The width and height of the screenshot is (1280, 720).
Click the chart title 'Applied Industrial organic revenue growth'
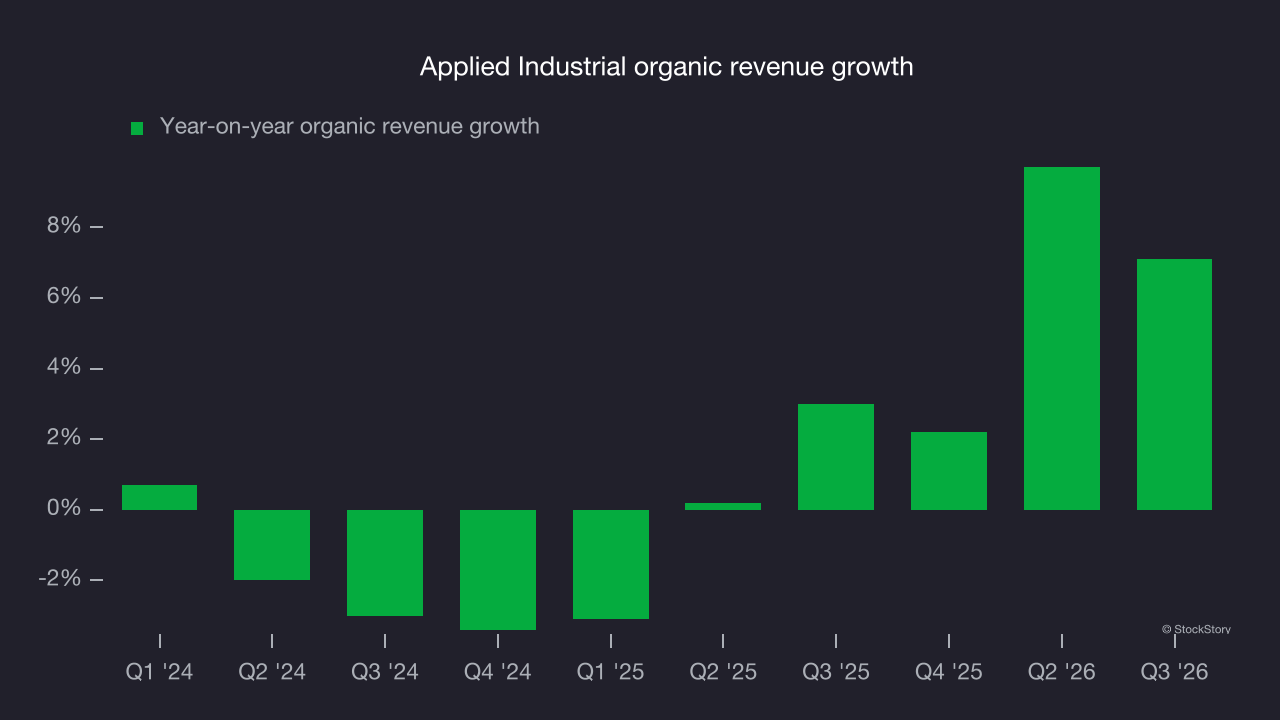click(666, 67)
